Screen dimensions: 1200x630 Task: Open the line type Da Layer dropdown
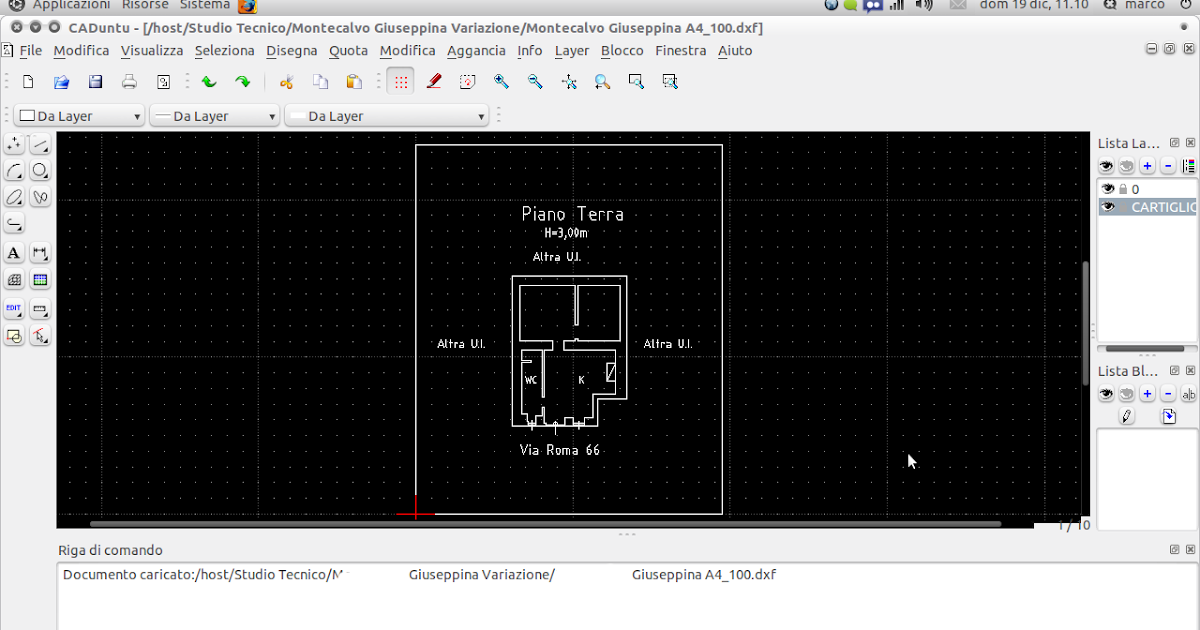tap(387, 116)
